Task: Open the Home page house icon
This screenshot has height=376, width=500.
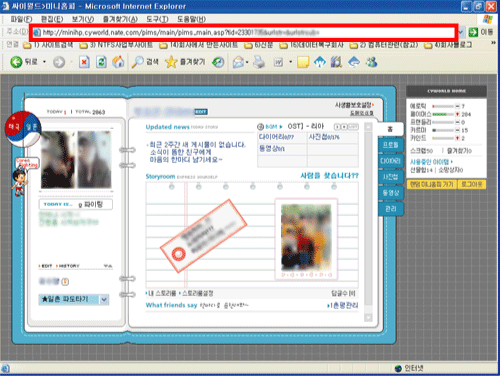Action: (x=118, y=62)
